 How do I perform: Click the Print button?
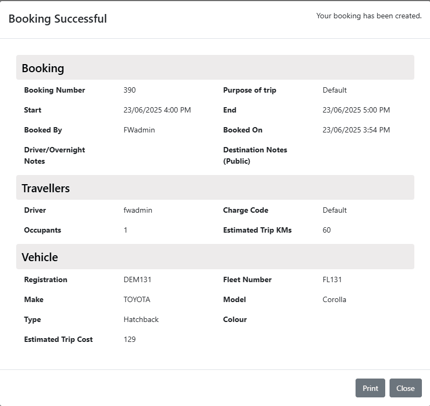[x=370, y=388]
